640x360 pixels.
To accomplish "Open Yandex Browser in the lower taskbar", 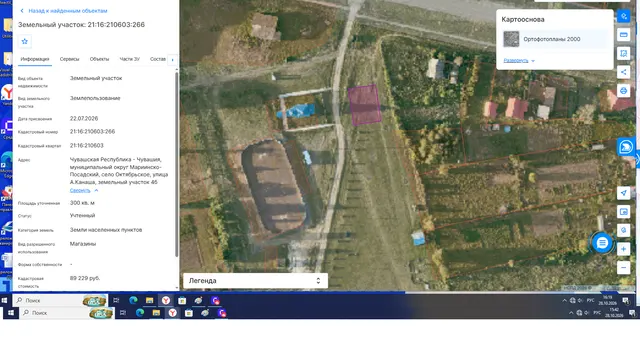I will pyautogui.click(x=173, y=313).
